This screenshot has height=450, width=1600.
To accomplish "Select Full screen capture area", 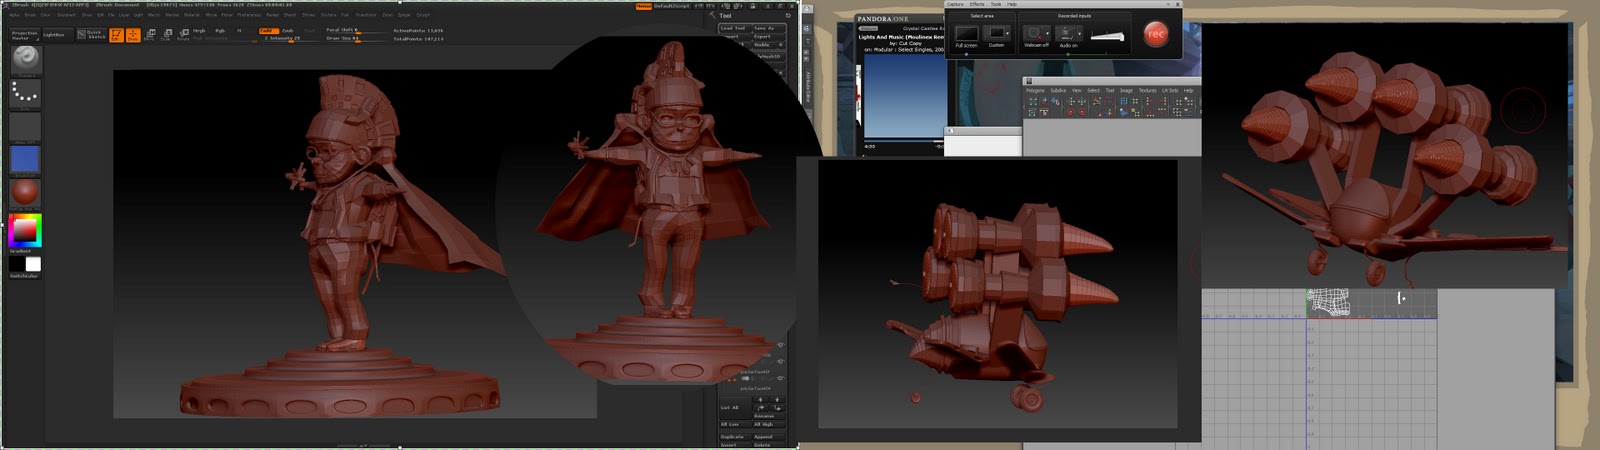I will click(x=967, y=34).
